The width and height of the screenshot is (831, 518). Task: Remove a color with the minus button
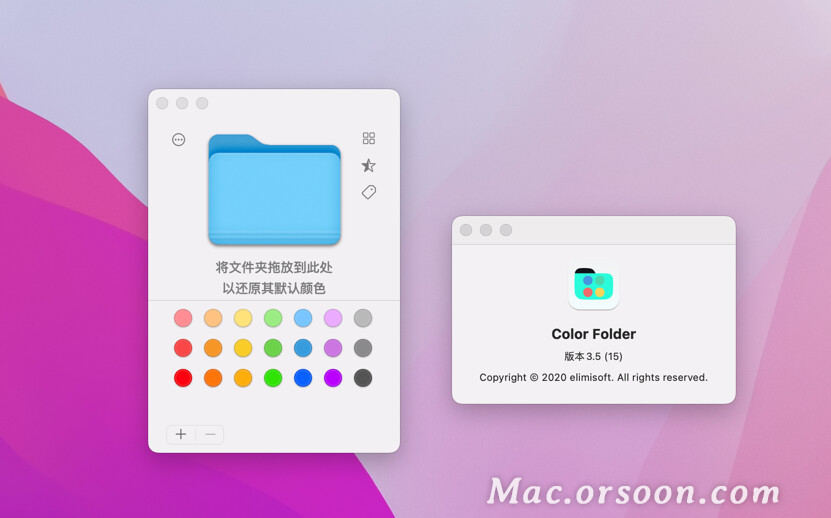(x=210, y=434)
